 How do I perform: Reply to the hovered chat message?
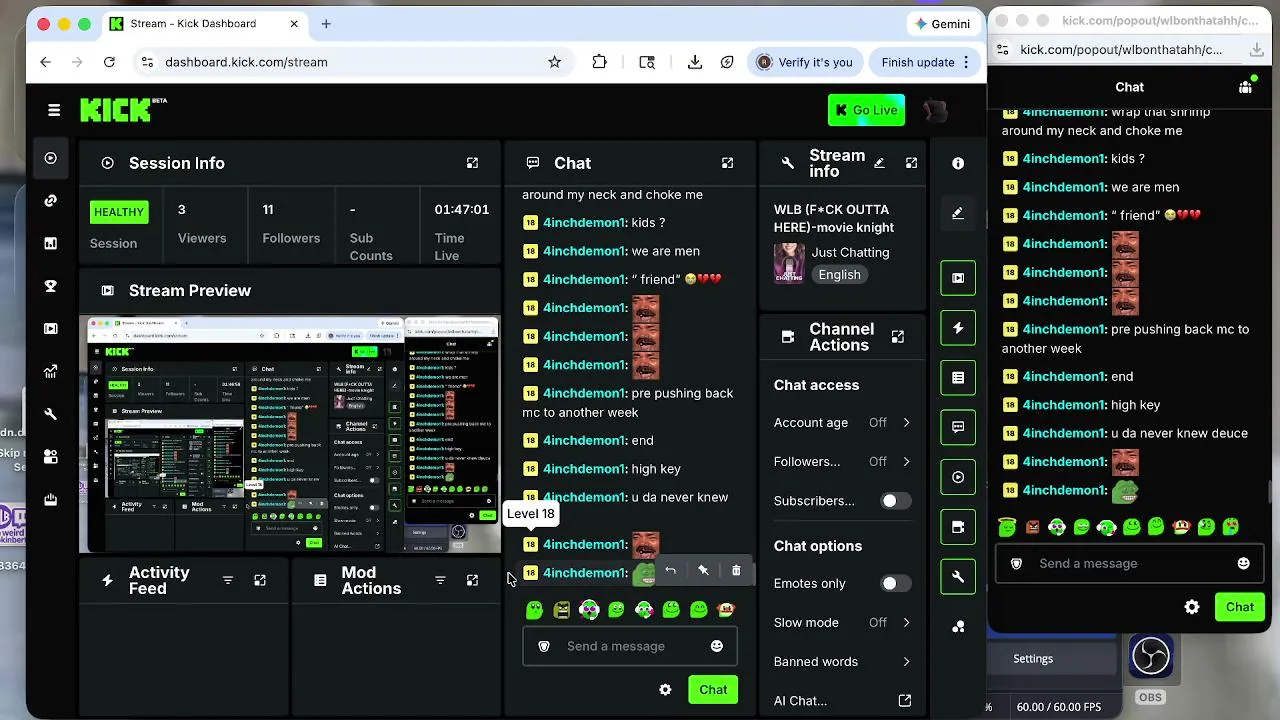point(670,570)
